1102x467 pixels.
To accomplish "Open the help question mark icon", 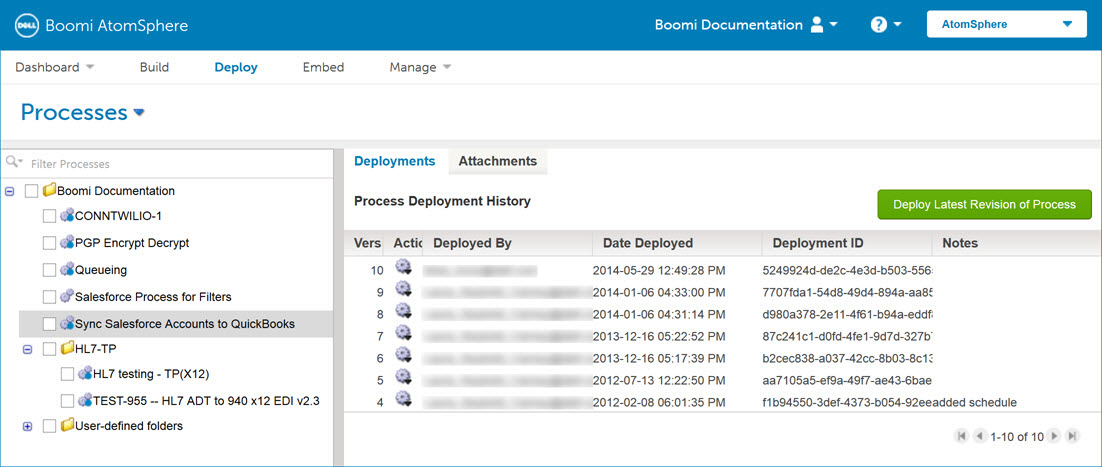I will coord(879,25).
